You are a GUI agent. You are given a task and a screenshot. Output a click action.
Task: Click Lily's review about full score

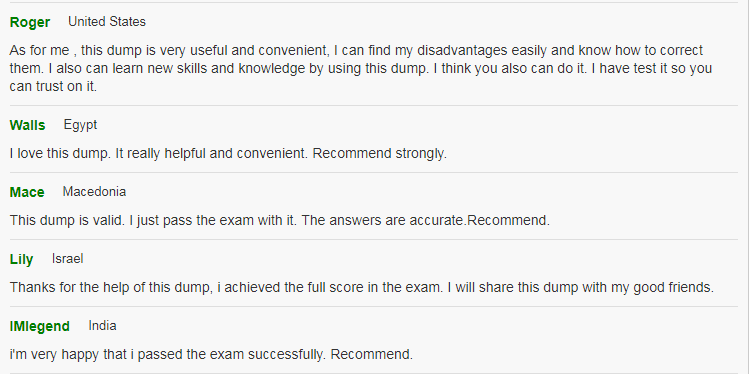click(x=362, y=287)
